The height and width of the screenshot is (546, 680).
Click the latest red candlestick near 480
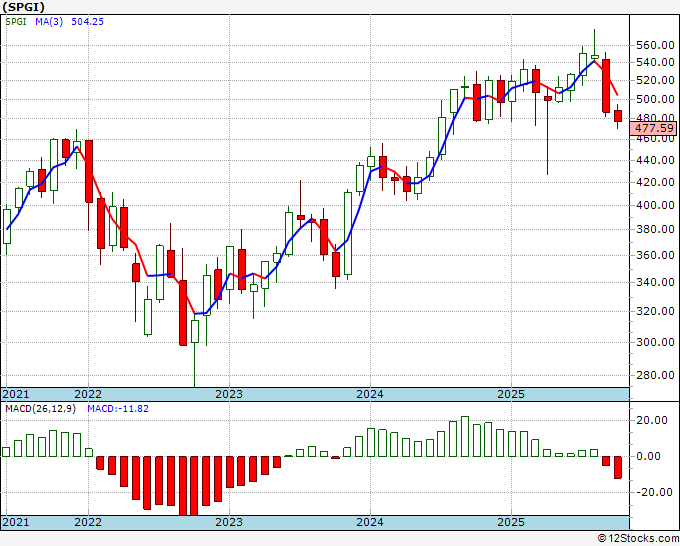pos(618,116)
